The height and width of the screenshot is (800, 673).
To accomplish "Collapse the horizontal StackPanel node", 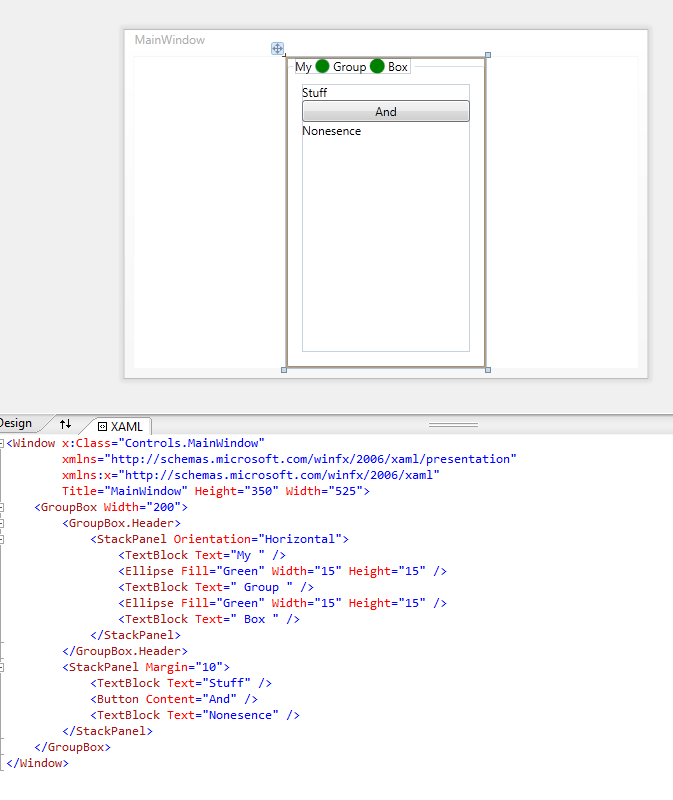I will [3, 539].
